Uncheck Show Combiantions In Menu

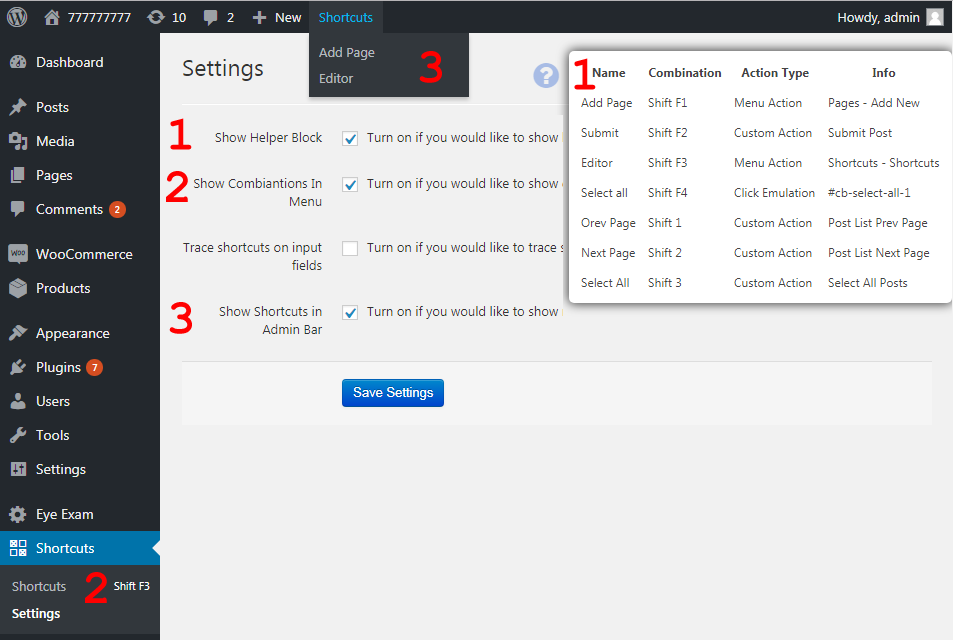pyautogui.click(x=350, y=182)
